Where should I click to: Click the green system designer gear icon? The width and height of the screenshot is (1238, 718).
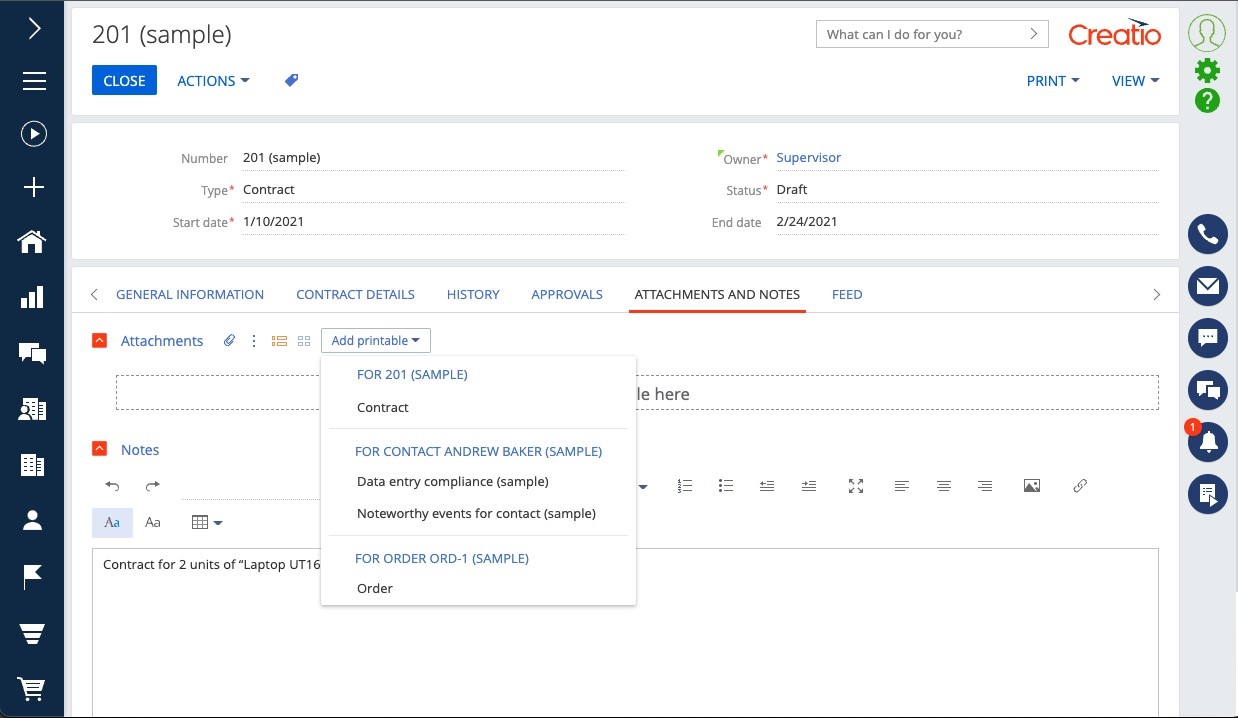[1207, 70]
